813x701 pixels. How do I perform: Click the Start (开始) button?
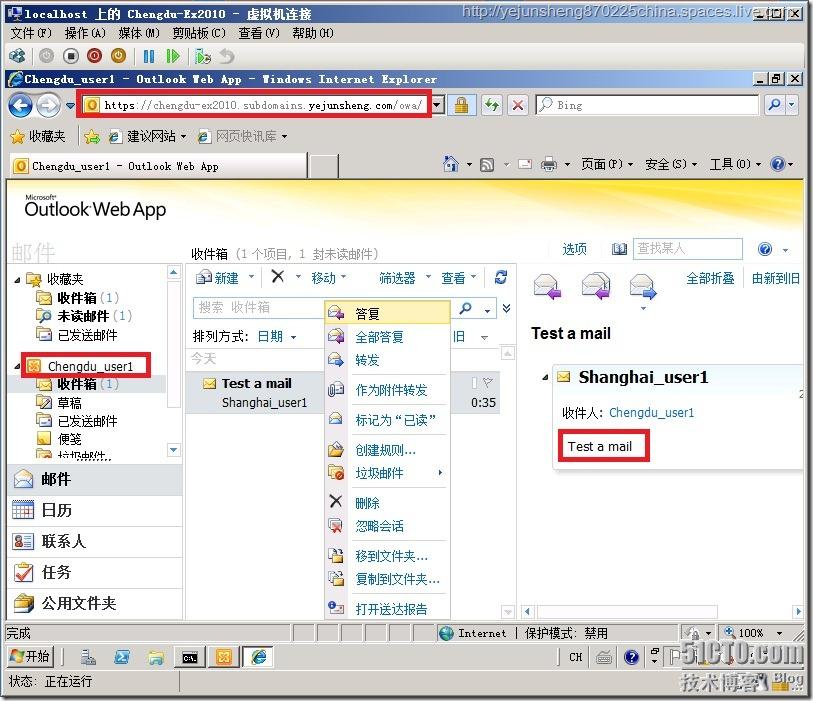coord(30,656)
